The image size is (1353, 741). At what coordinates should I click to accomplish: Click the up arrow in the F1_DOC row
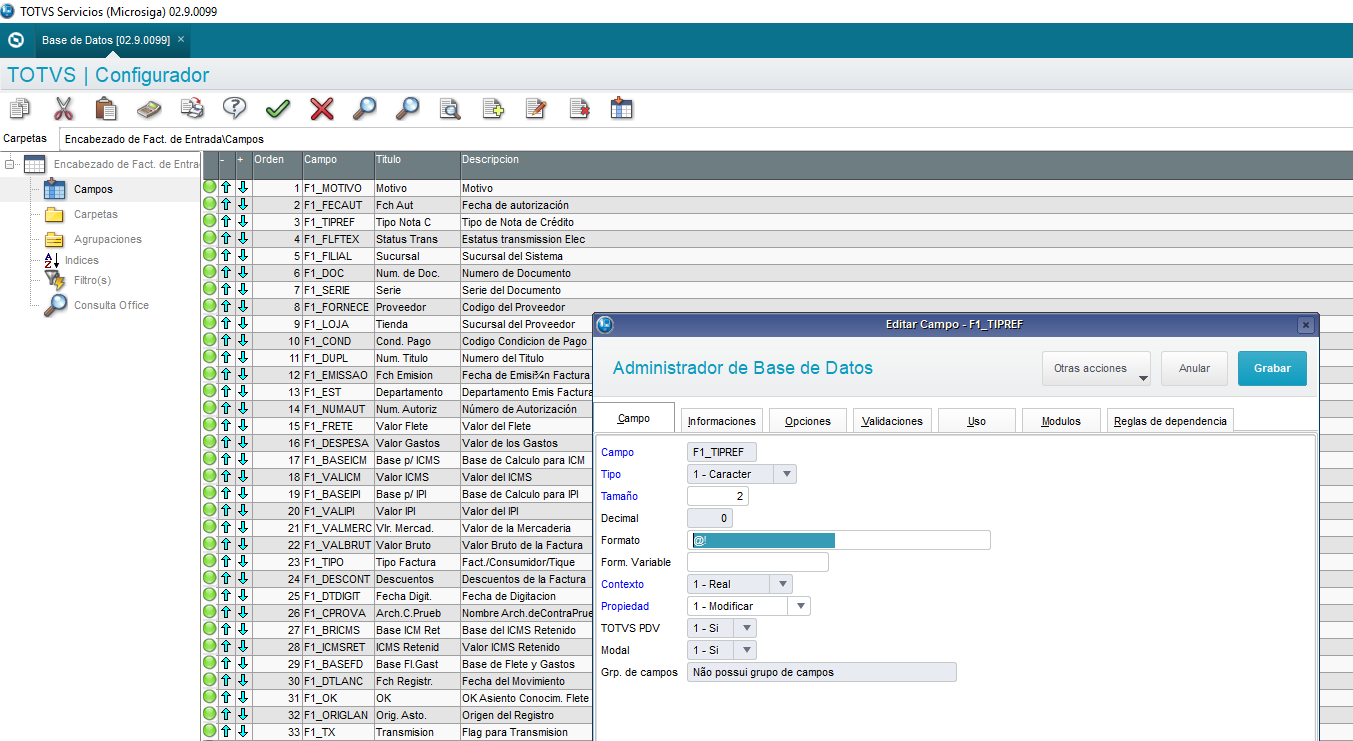click(226, 273)
